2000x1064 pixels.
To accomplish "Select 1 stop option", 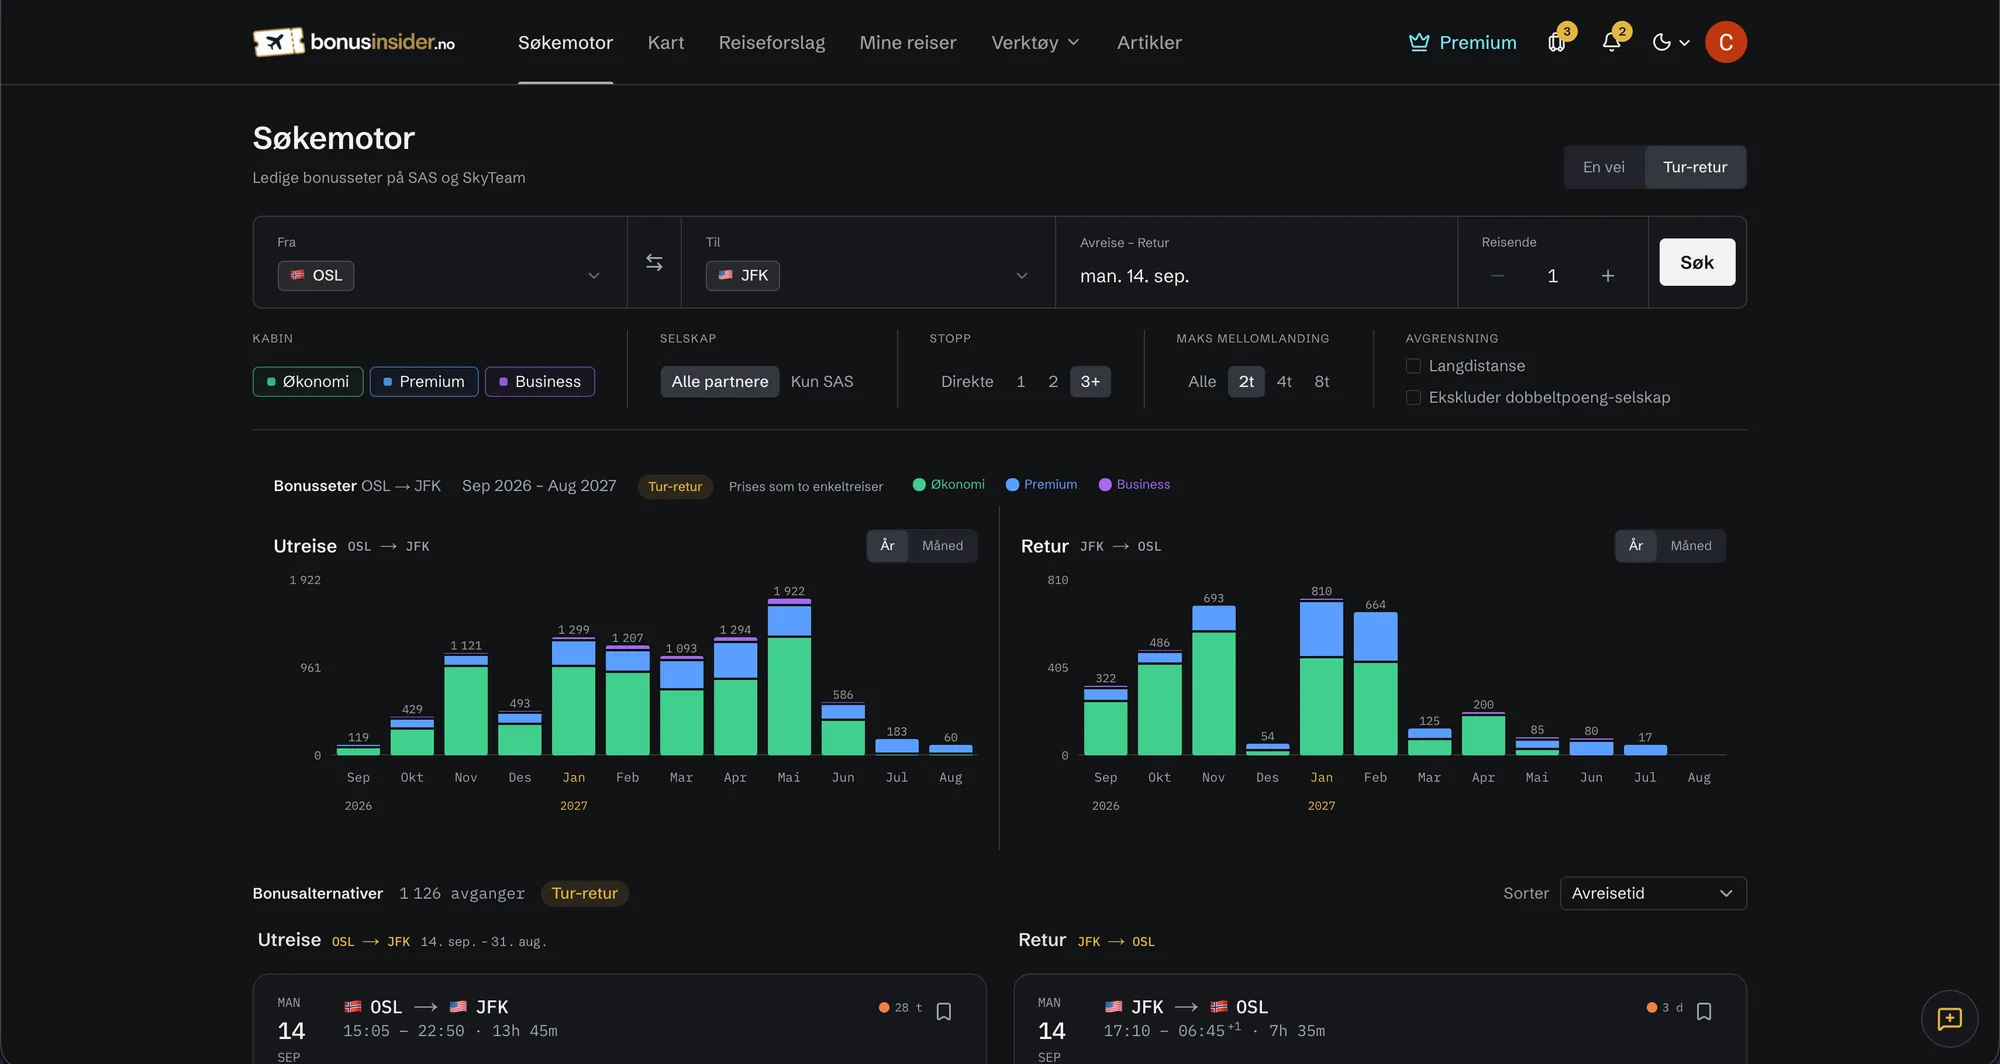I will pyautogui.click(x=1021, y=381).
